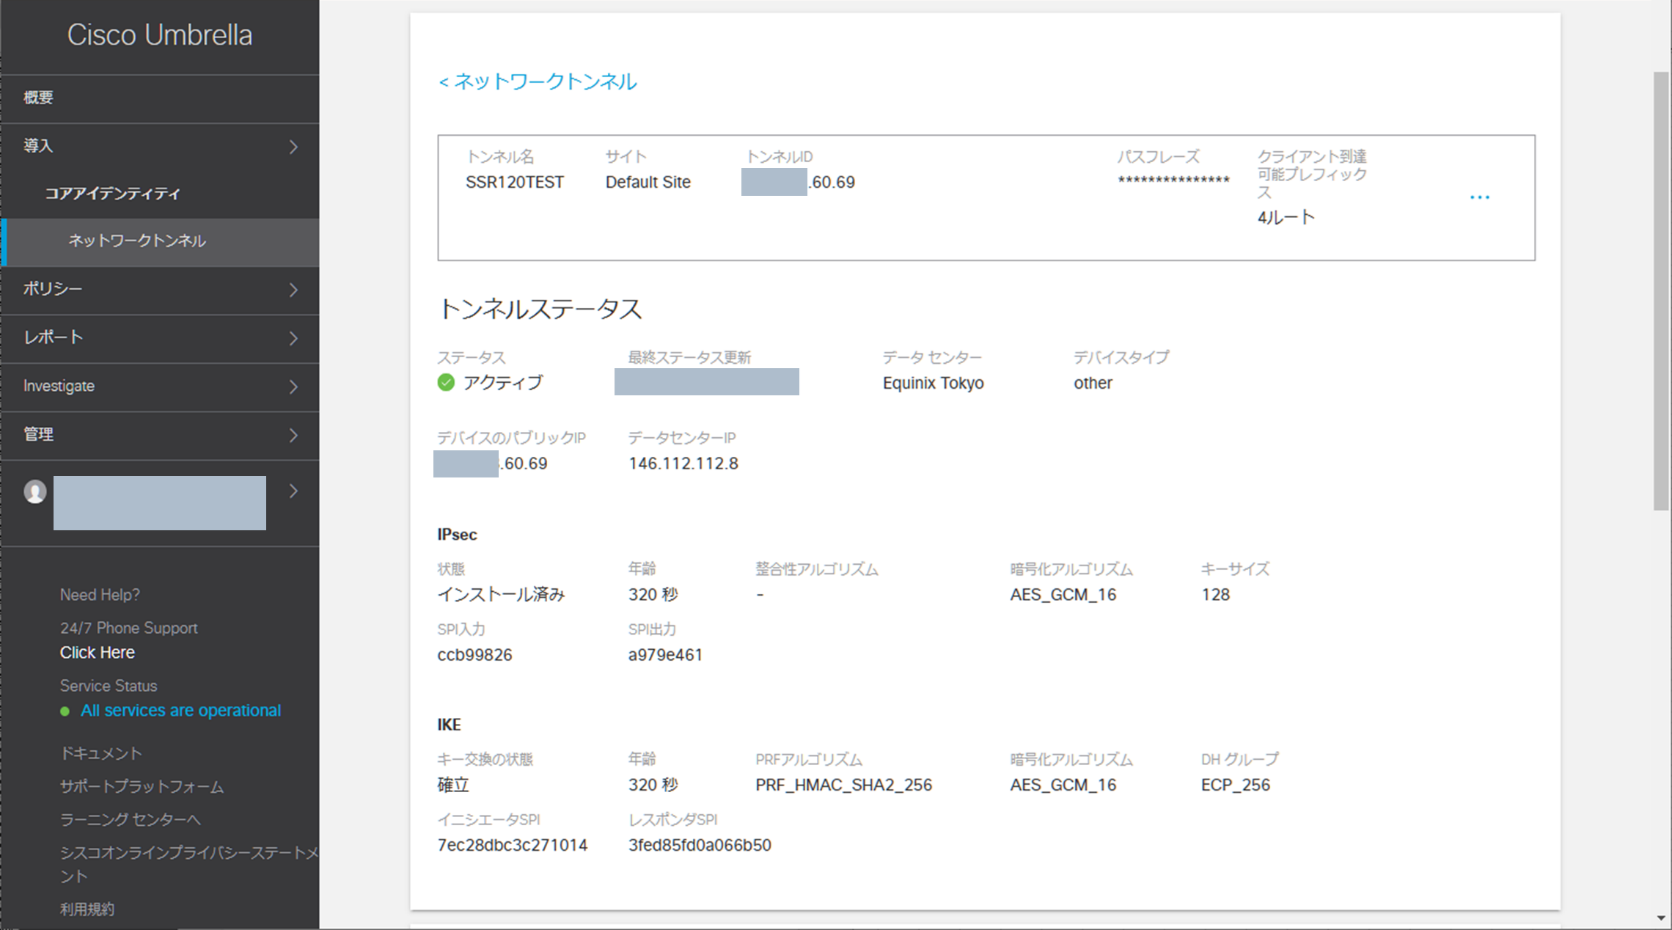Open the サポートプラットフォーム link

tap(142, 787)
